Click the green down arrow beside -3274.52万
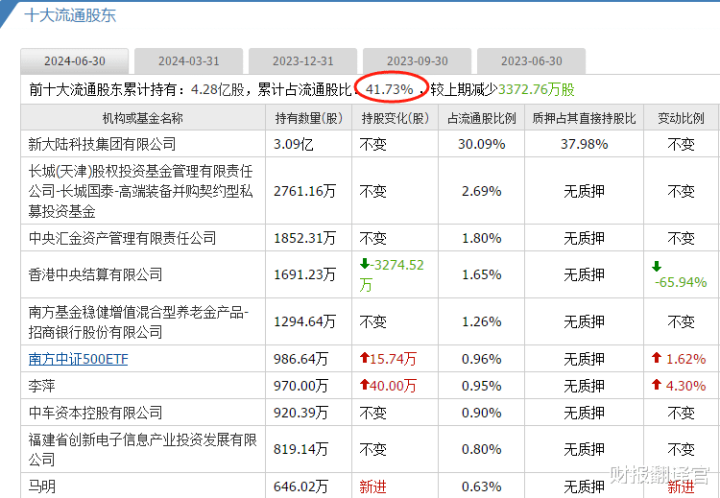The image size is (720, 498). coord(365,264)
